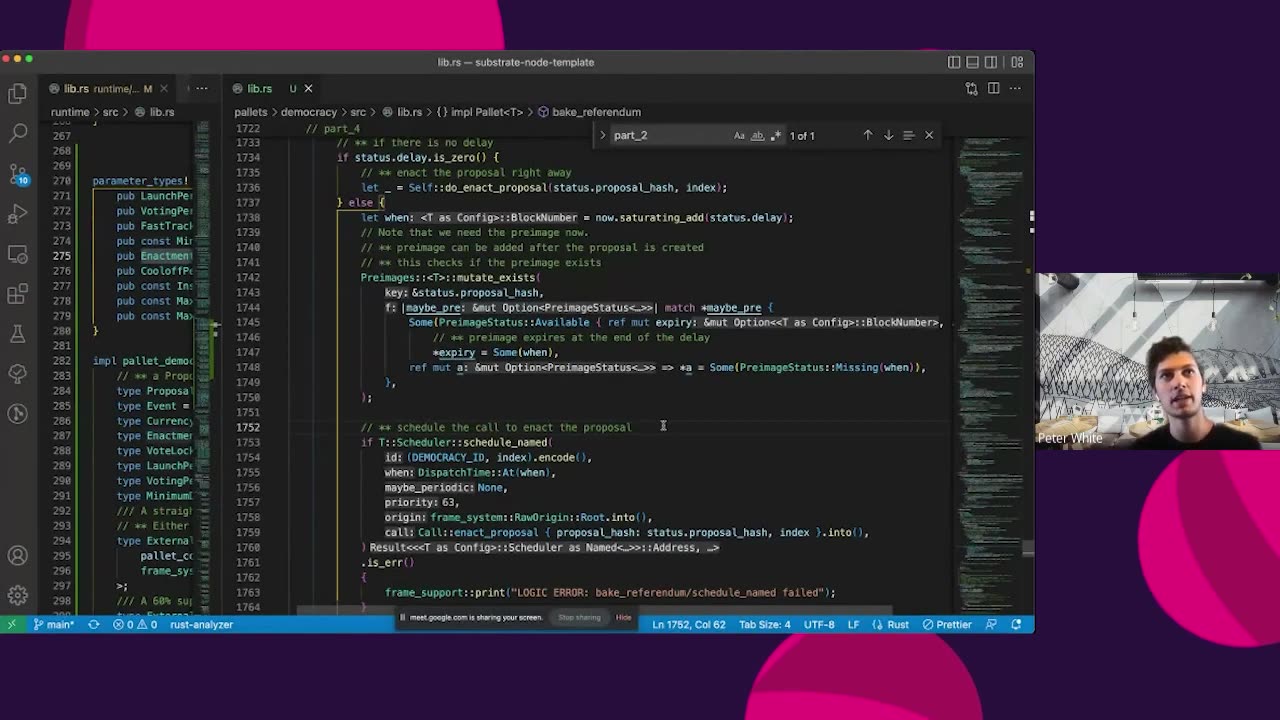Open the Testing flask view
This screenshot has width=1280, height=720.
(17, 334)
